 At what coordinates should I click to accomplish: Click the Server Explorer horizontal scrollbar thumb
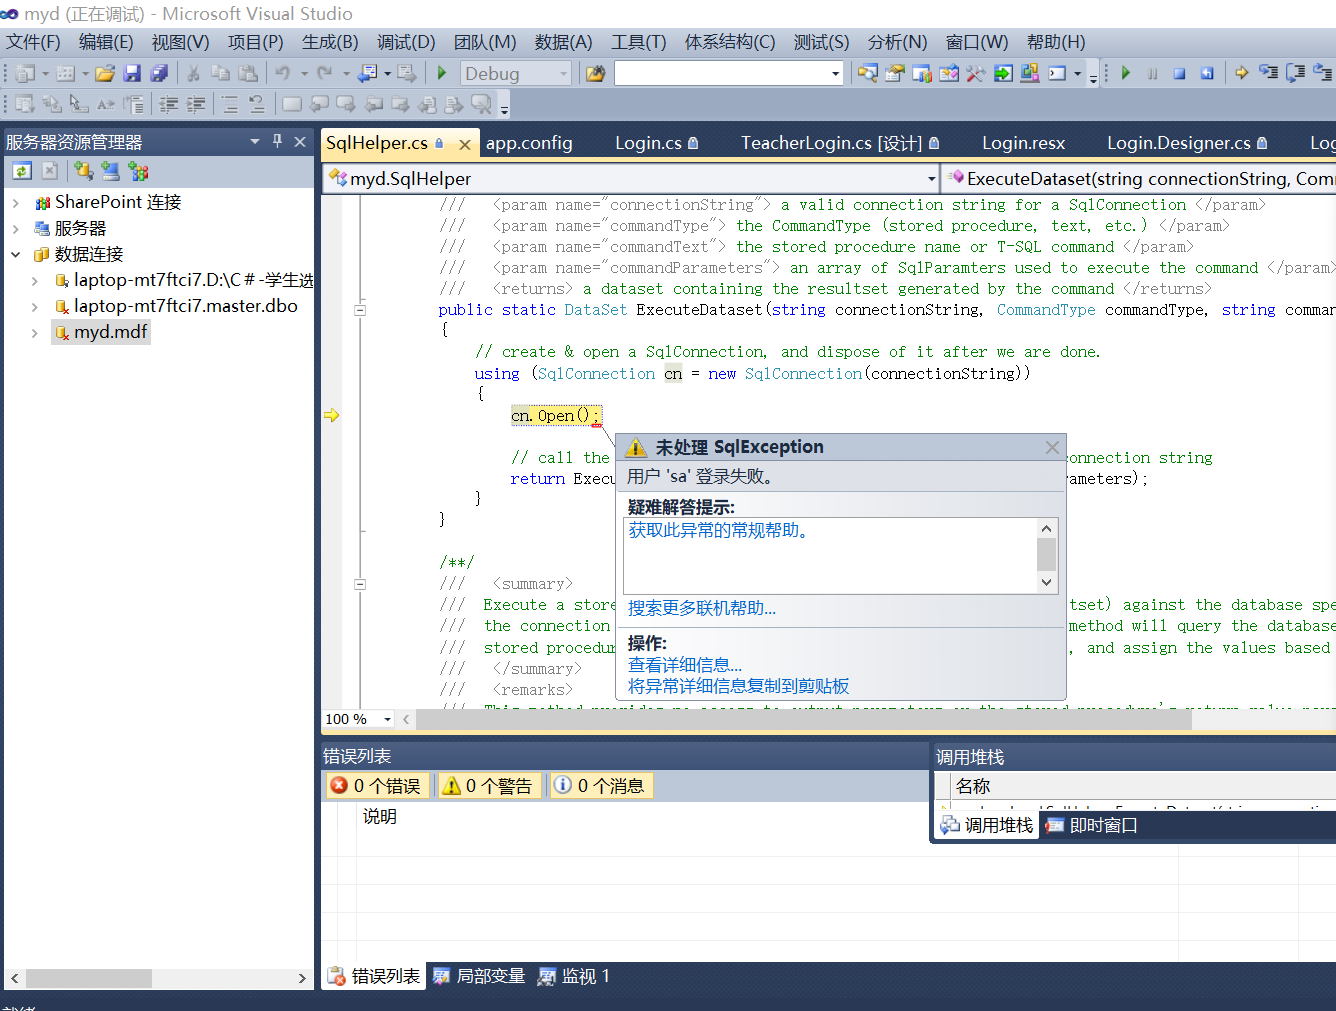click(89, 978)
